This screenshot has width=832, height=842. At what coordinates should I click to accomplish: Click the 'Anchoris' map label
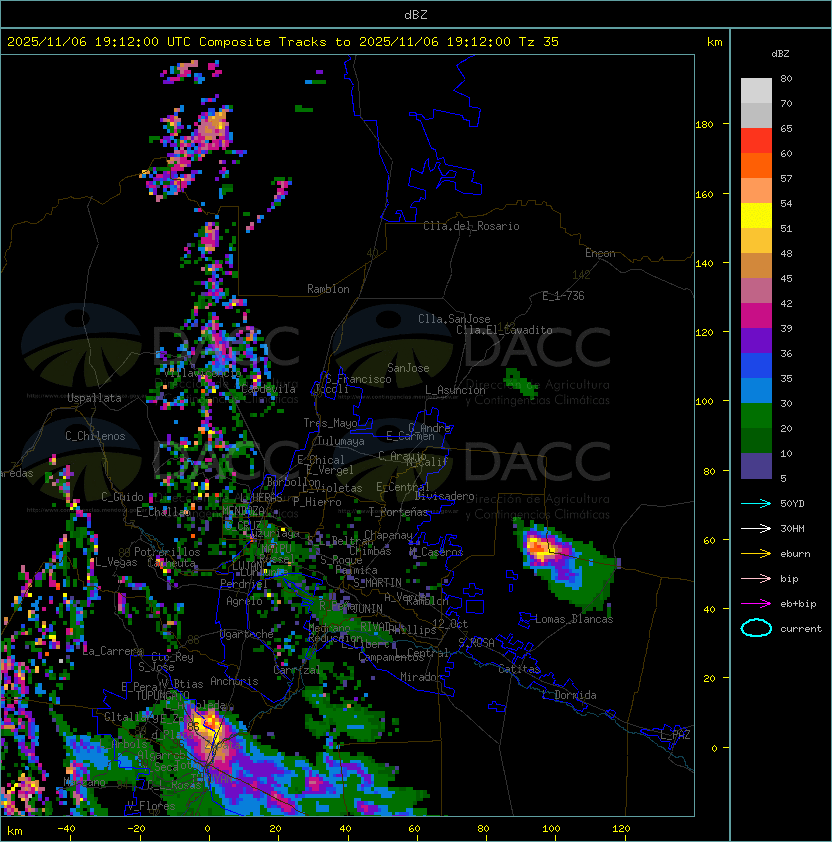click(234, 681)
